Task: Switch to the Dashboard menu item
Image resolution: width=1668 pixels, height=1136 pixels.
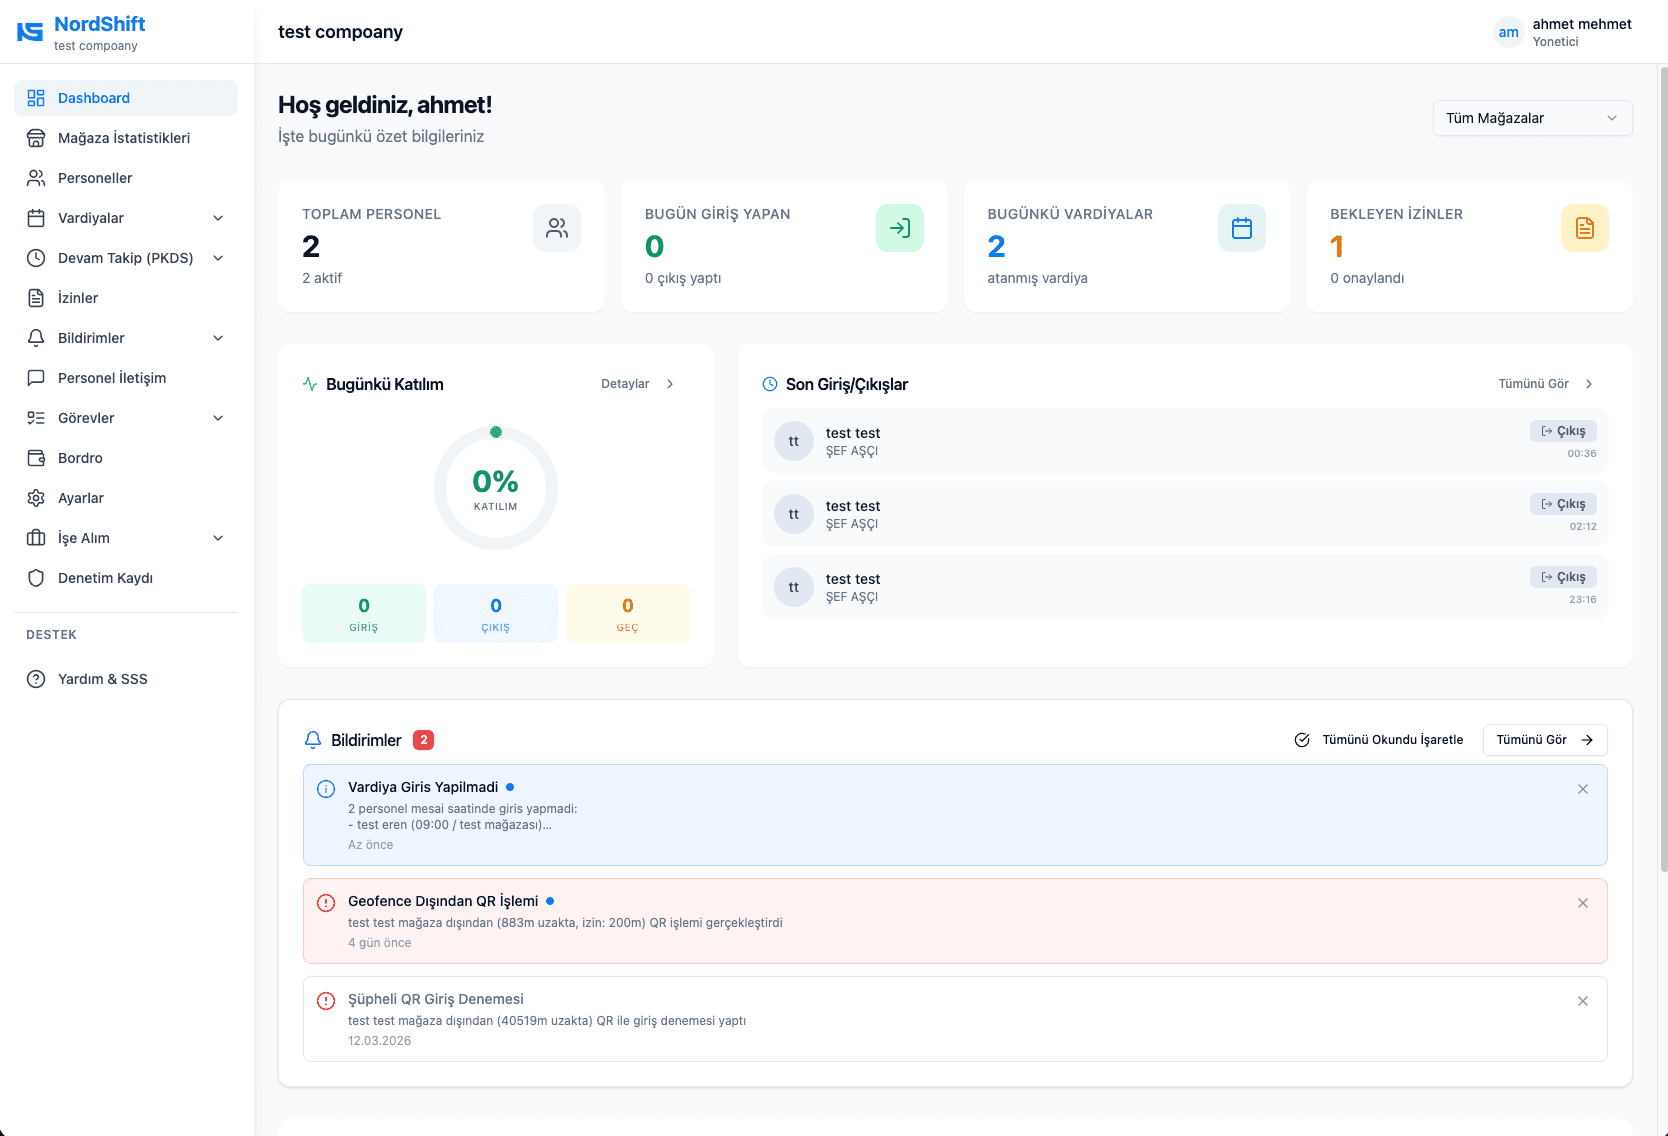Action: (x=94, y=98)
